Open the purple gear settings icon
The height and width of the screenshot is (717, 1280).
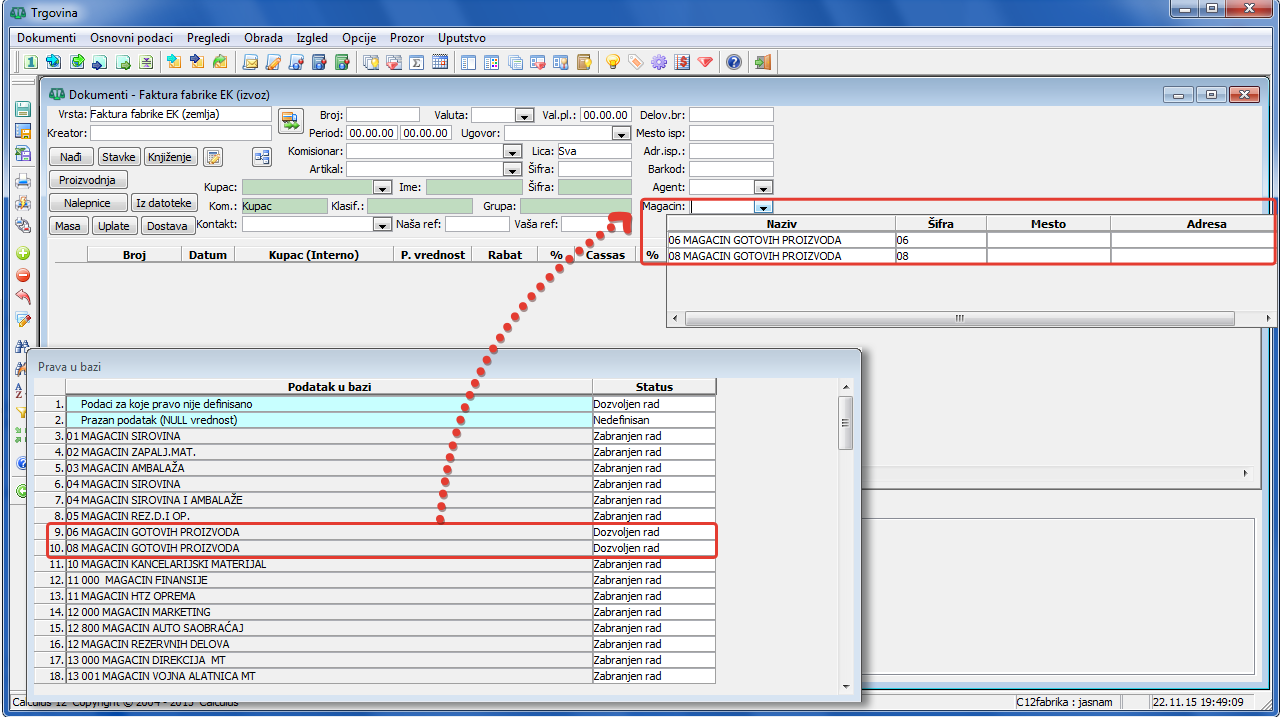tap(658, 62)
